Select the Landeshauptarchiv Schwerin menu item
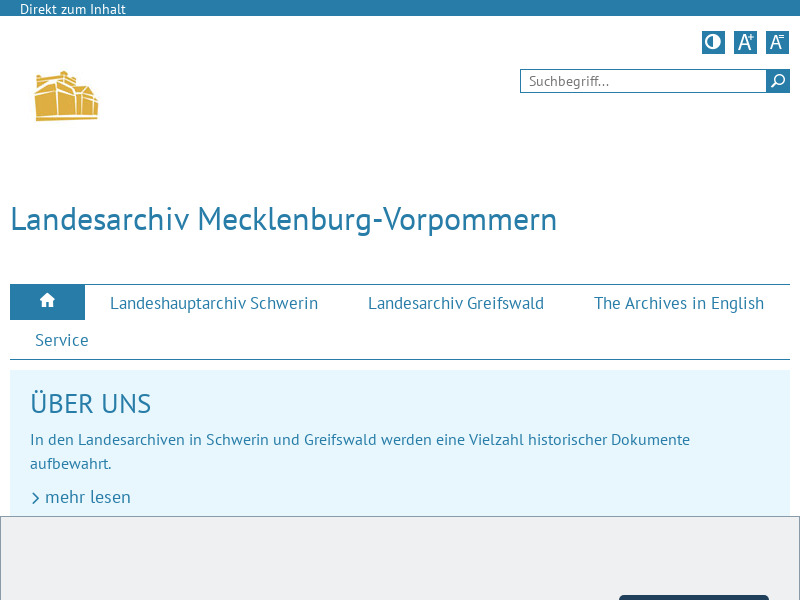The height and width of the screenshot is (600, 800). pyautogui.click(x=214, y=303)
